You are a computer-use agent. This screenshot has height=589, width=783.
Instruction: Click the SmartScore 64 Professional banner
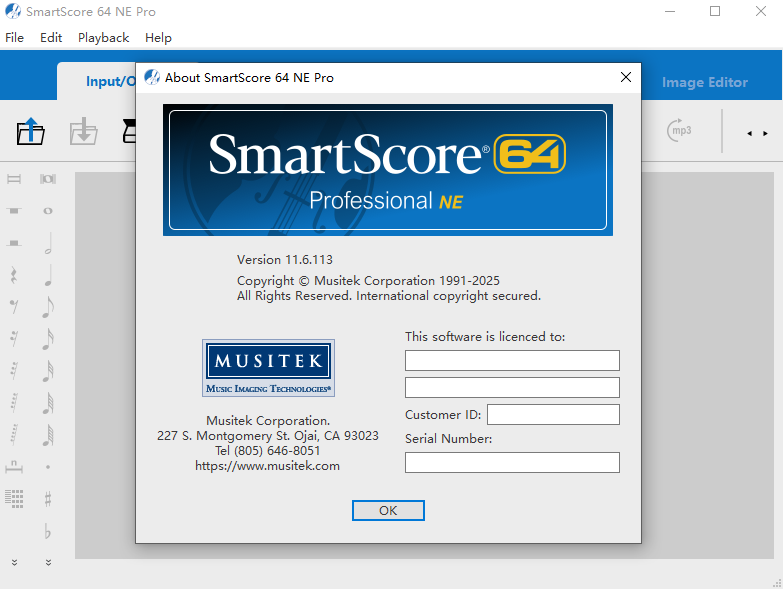tap(388, 170)
